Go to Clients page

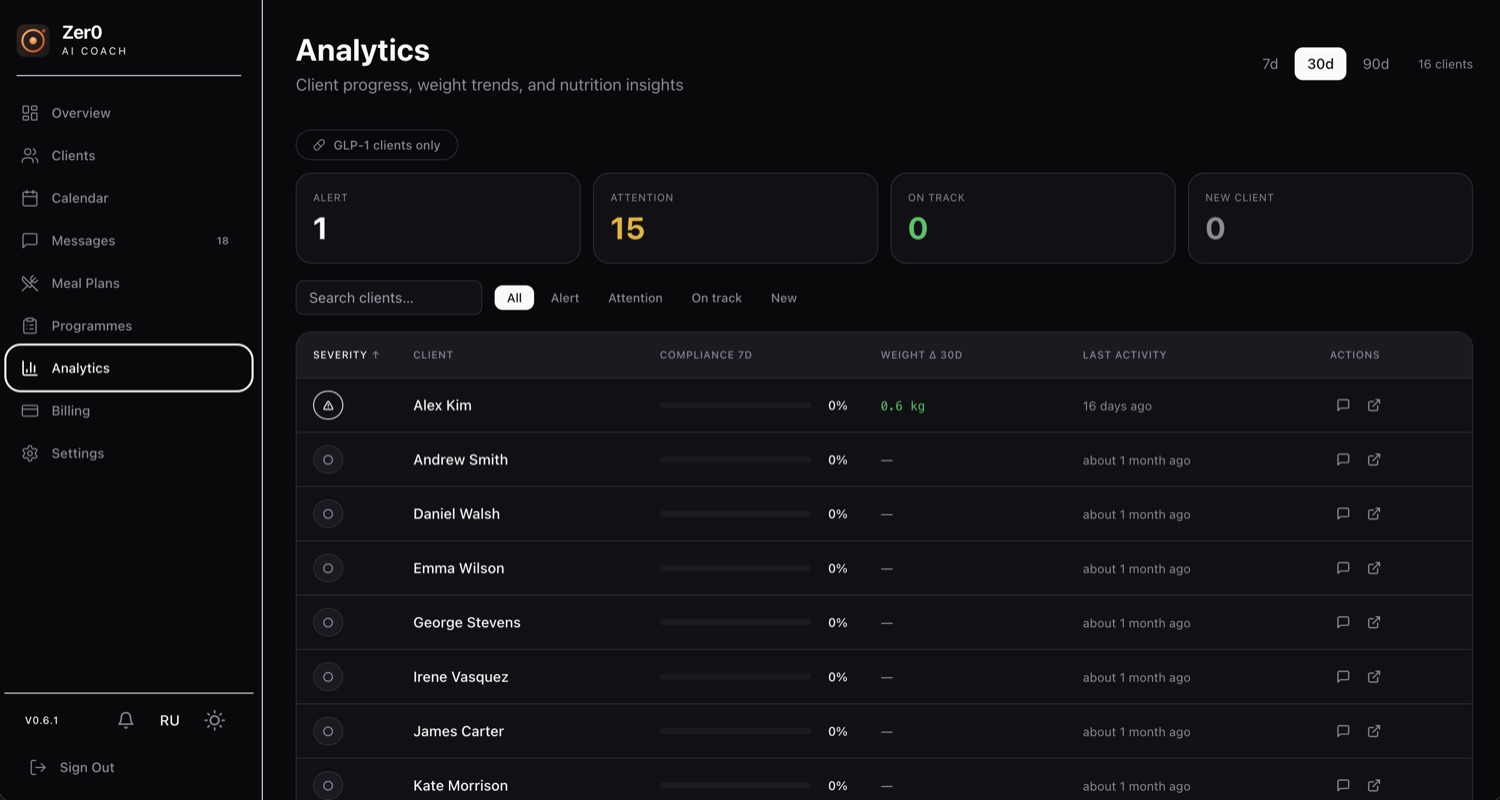click(129, 155)
